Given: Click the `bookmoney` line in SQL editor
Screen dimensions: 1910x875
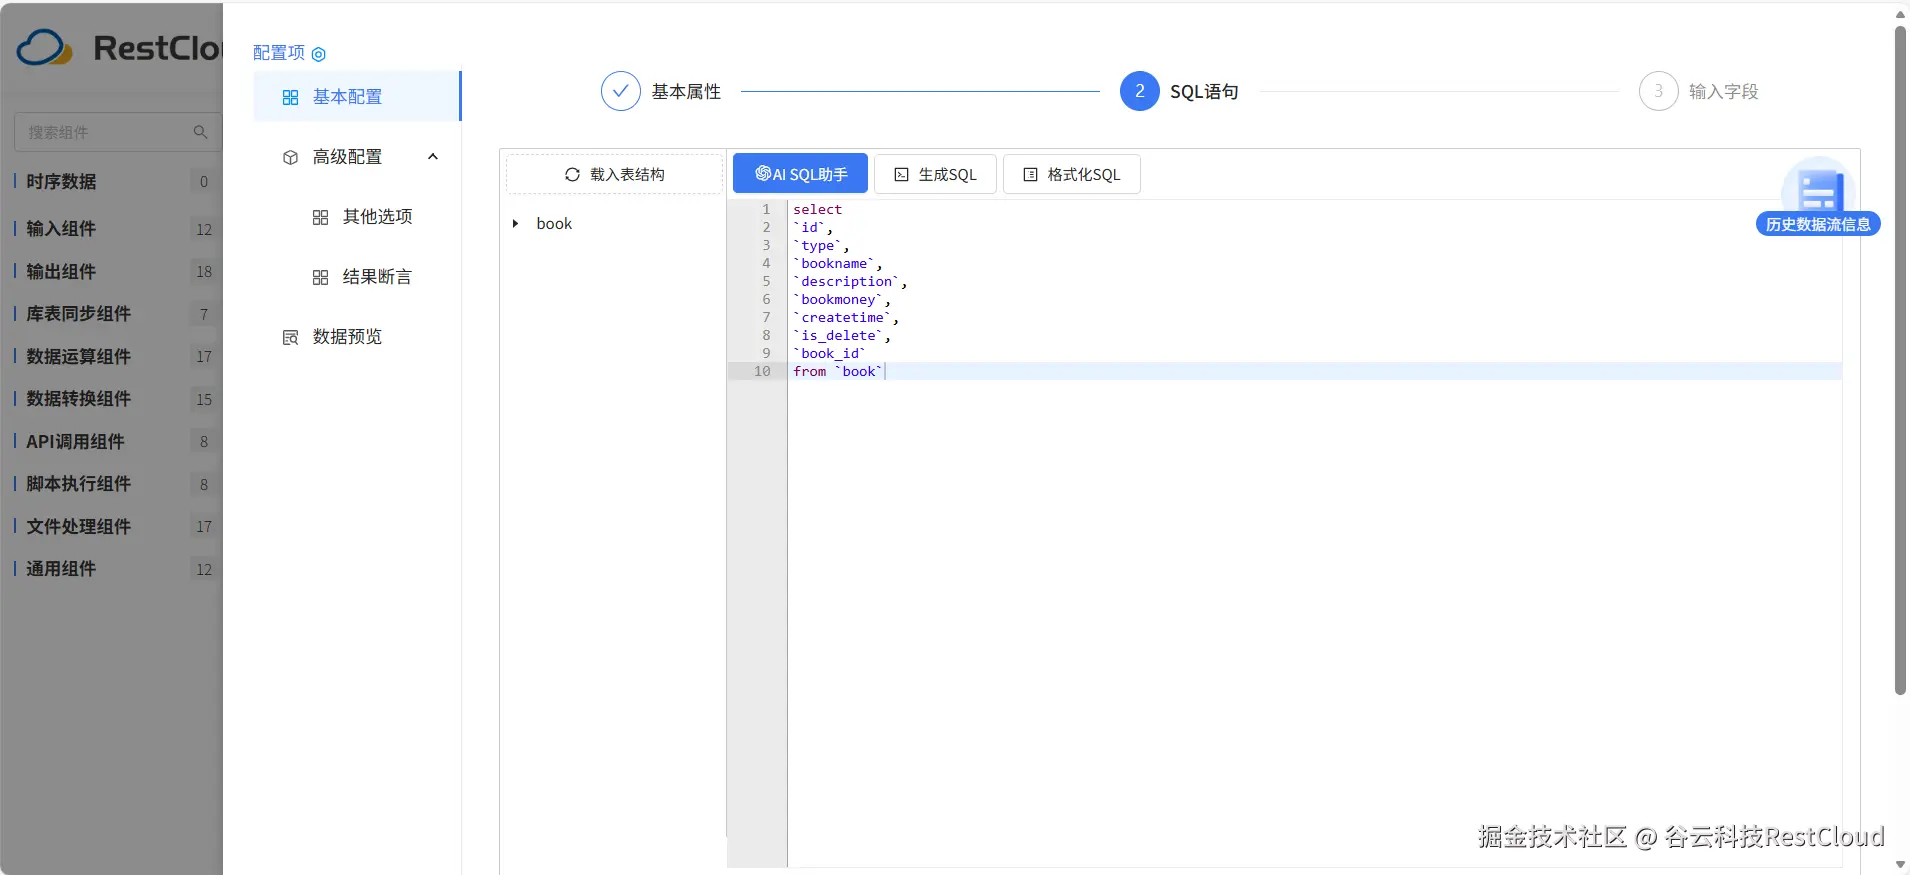Looking at the screenshot, I should coord(842,299).
